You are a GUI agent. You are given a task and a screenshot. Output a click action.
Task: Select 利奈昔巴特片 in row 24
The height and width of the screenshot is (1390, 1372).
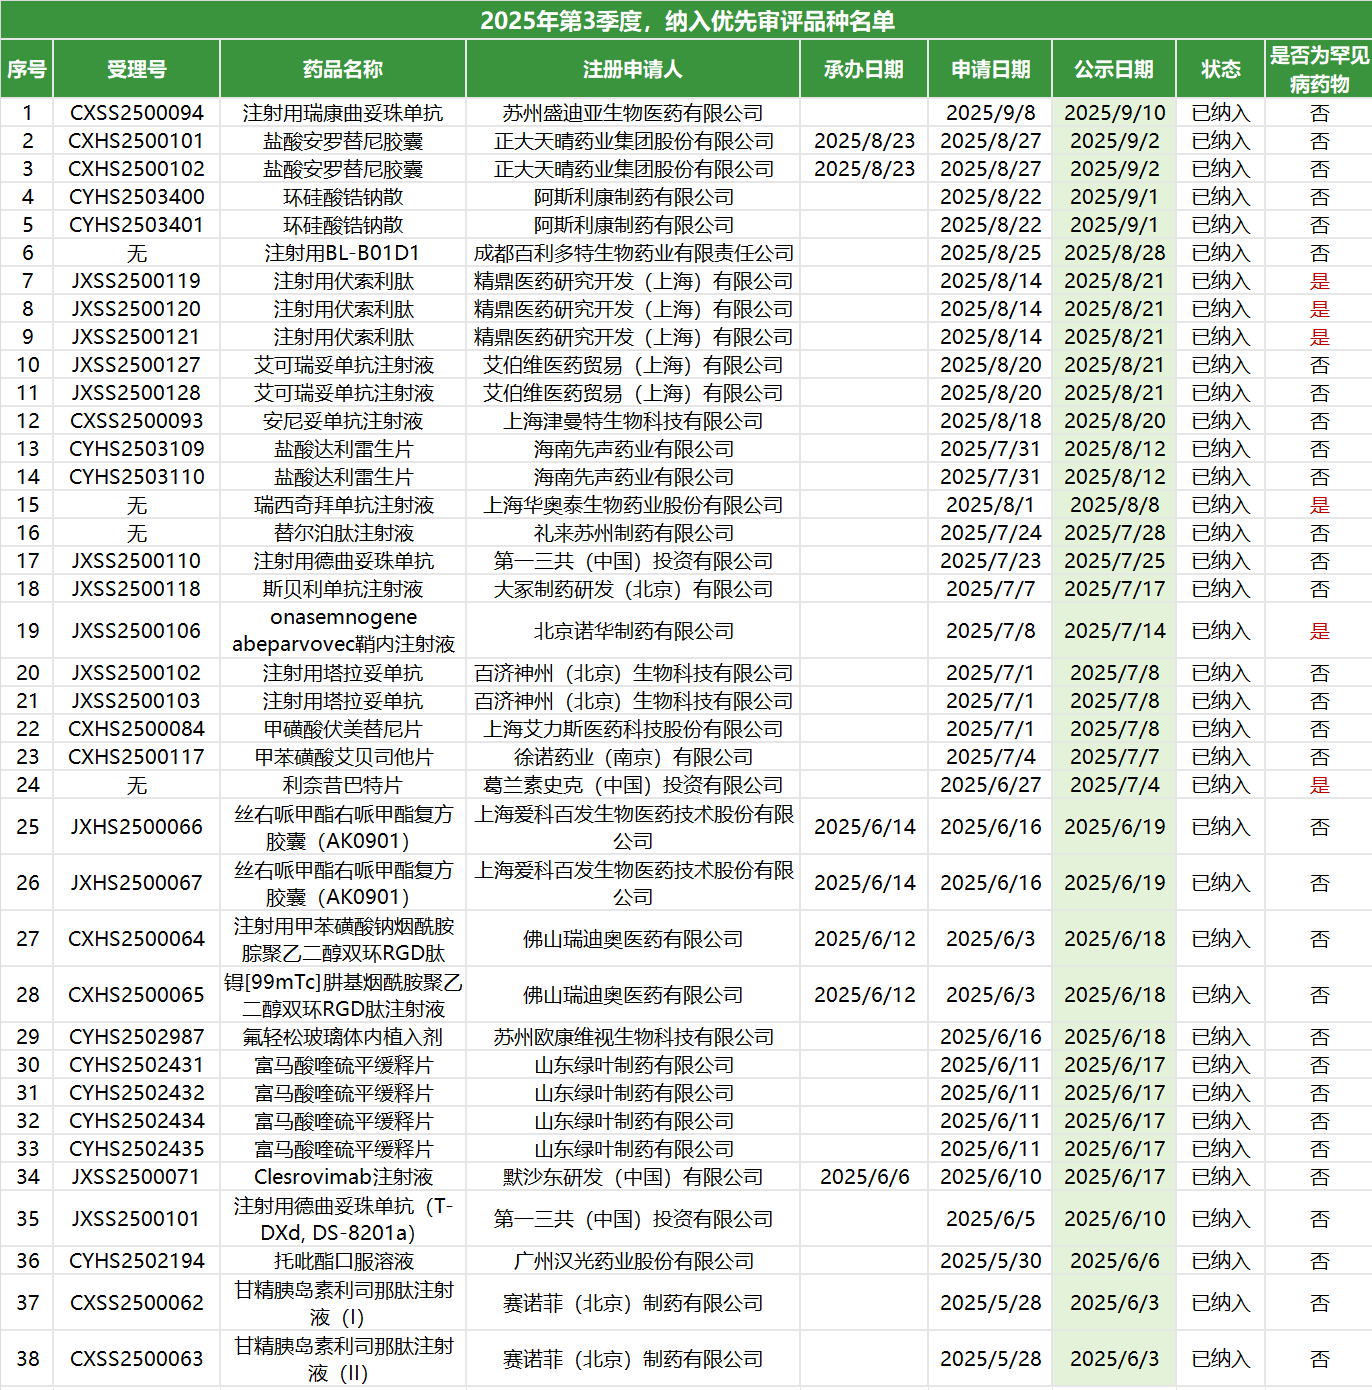[342, 785]
